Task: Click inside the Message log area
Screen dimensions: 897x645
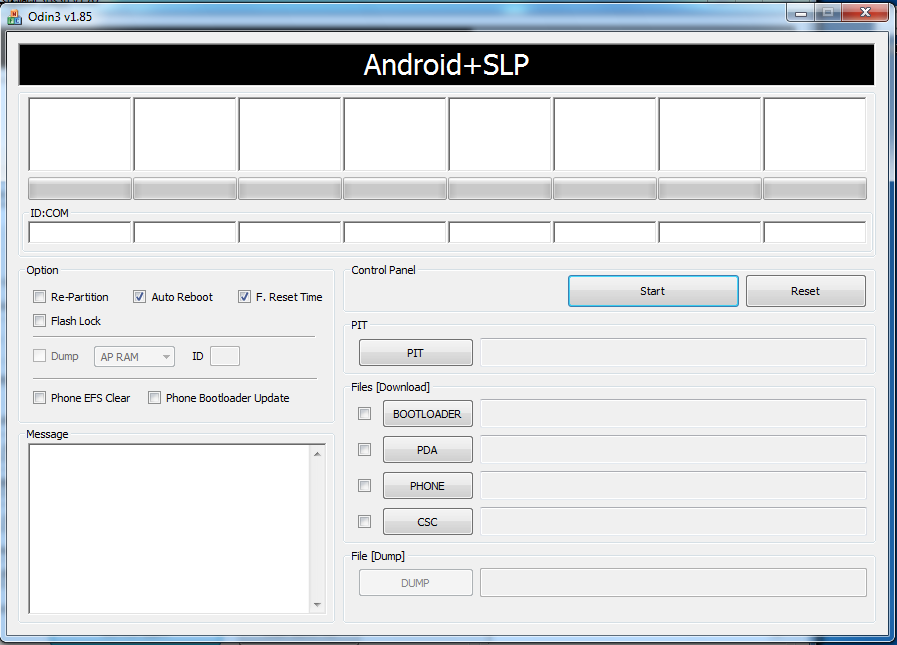Action: (169, 529)
